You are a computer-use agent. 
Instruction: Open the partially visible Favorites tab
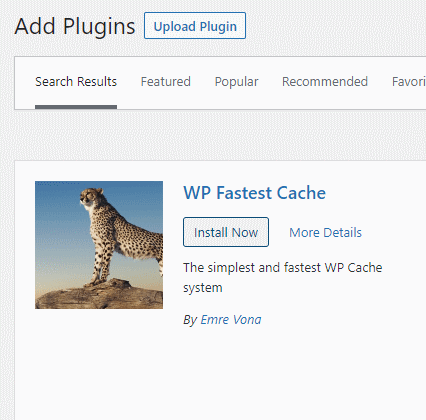[x=409, y=82]
